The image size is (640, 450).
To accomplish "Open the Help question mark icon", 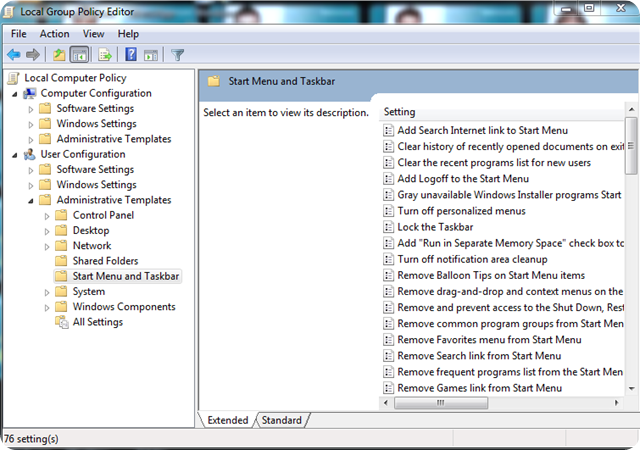I will [x=131, y=54].
